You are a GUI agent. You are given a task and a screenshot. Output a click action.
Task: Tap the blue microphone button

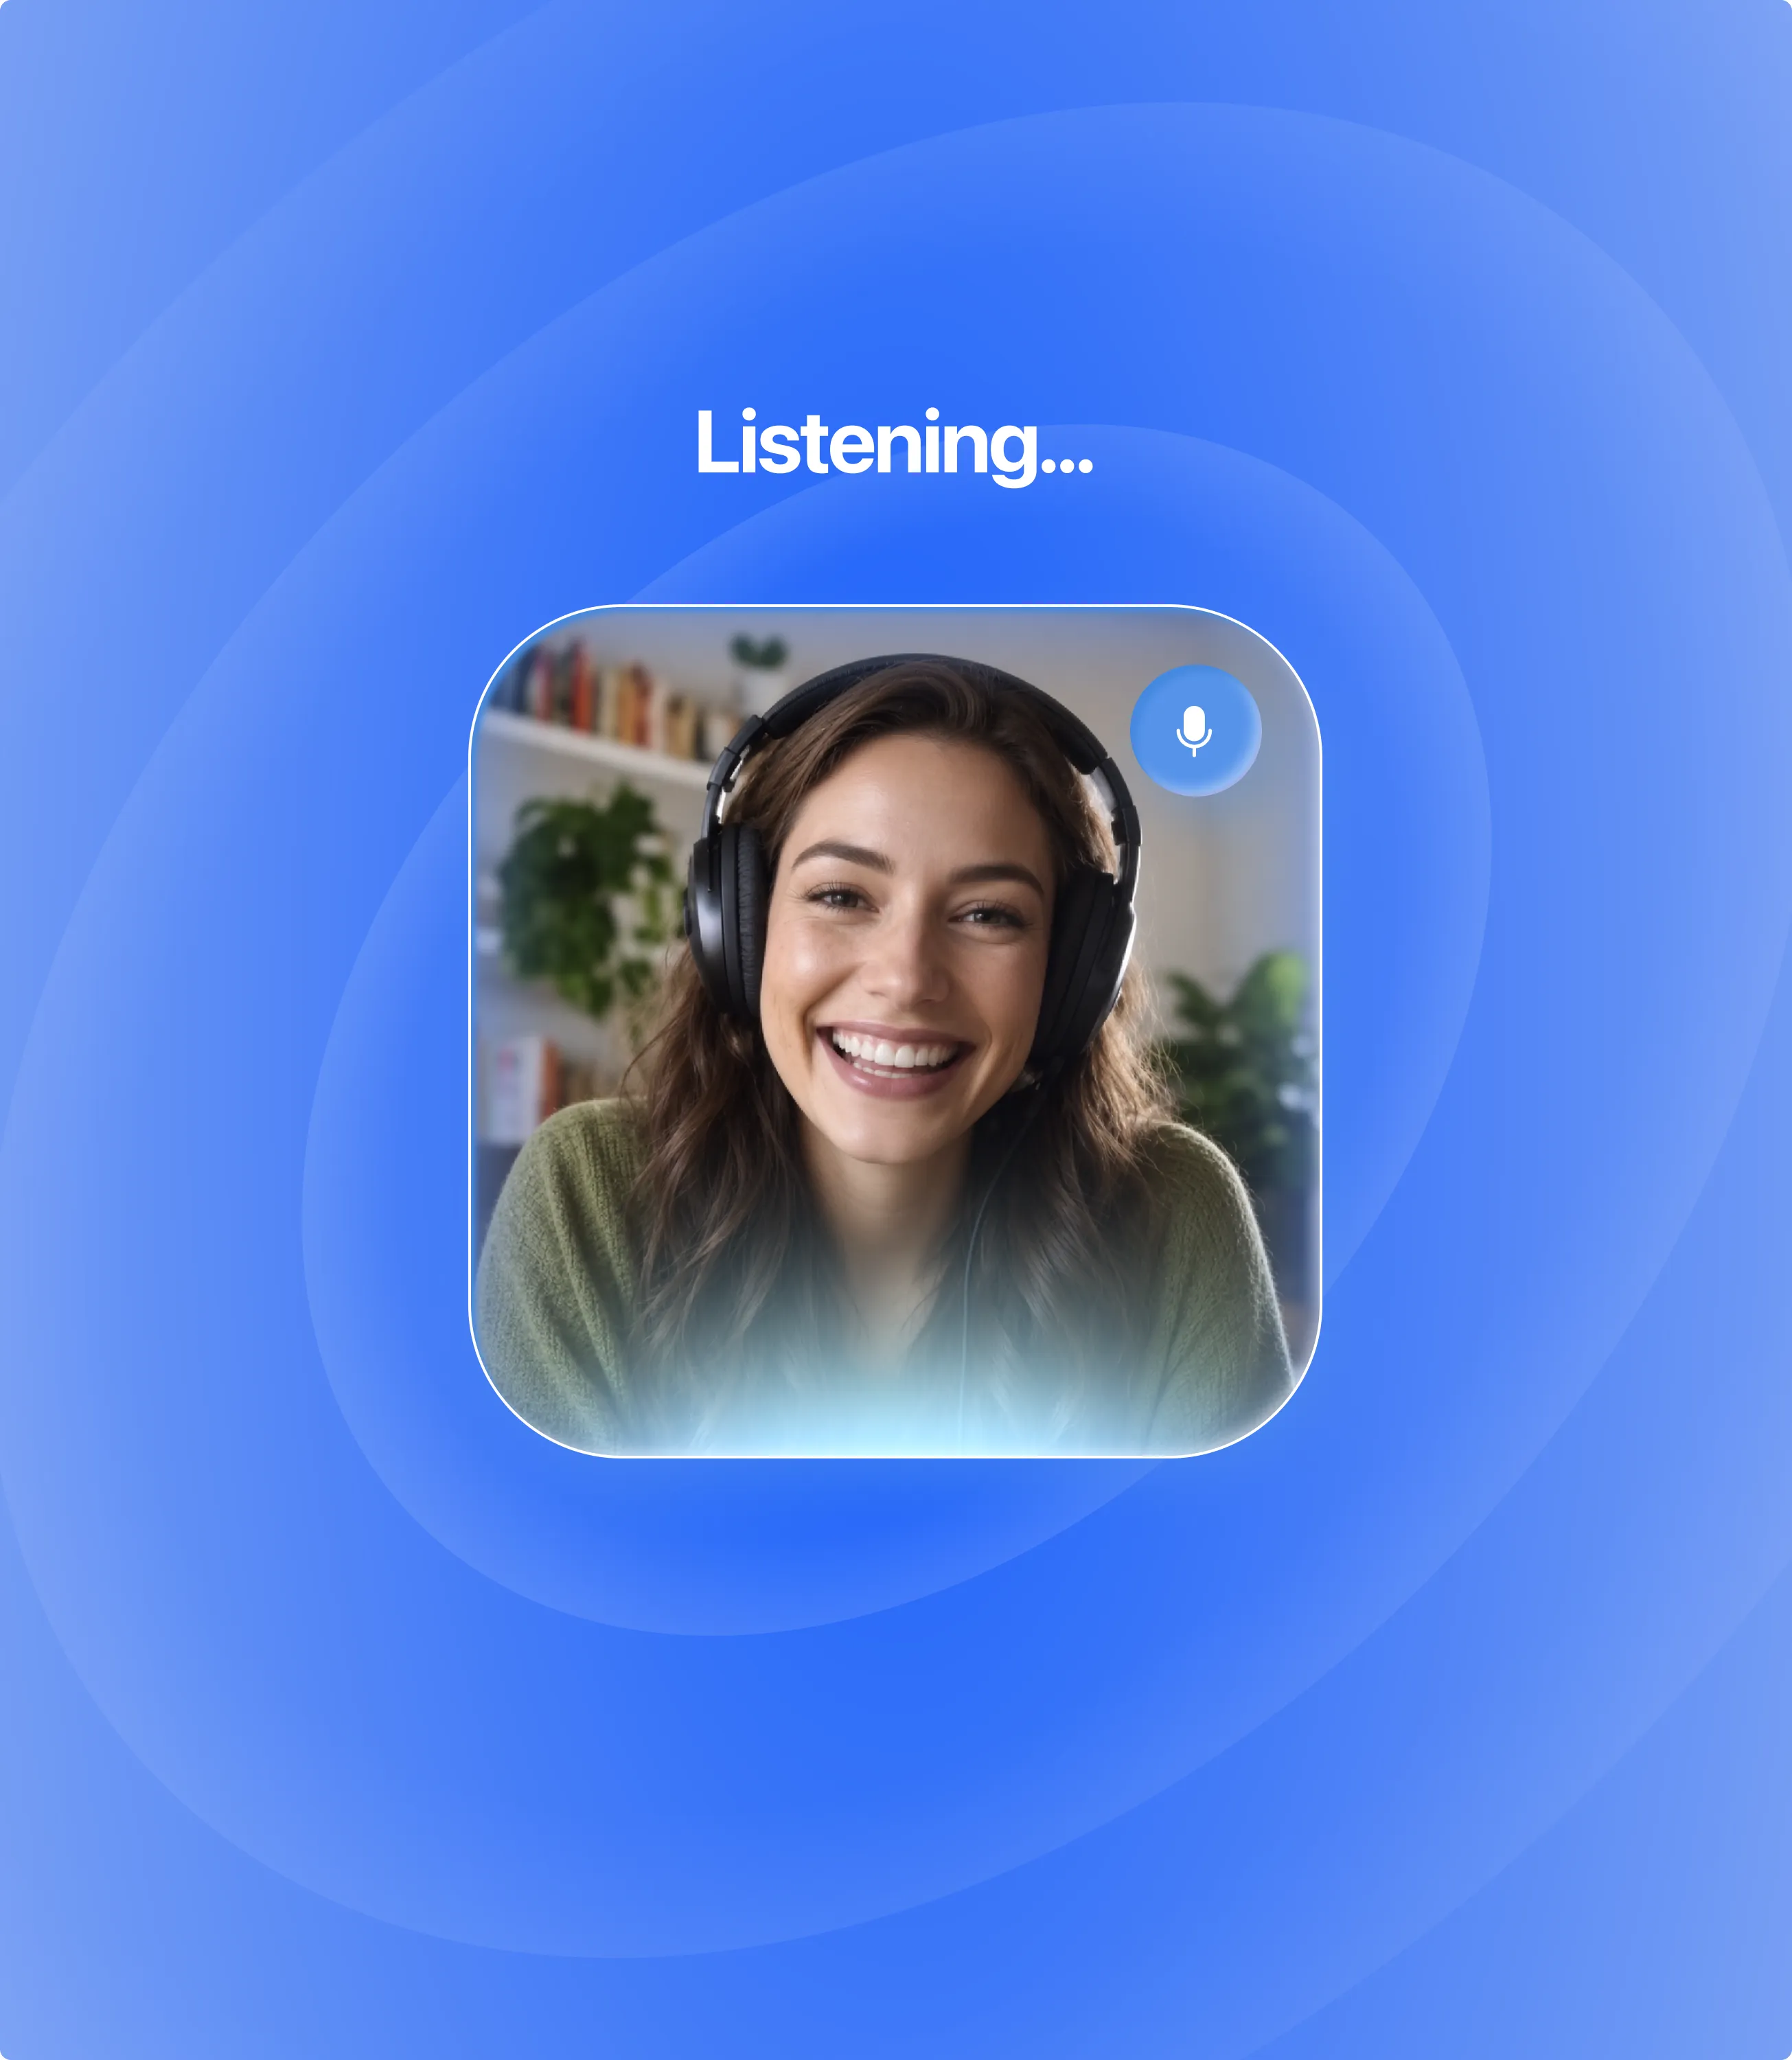point(1195,730)
